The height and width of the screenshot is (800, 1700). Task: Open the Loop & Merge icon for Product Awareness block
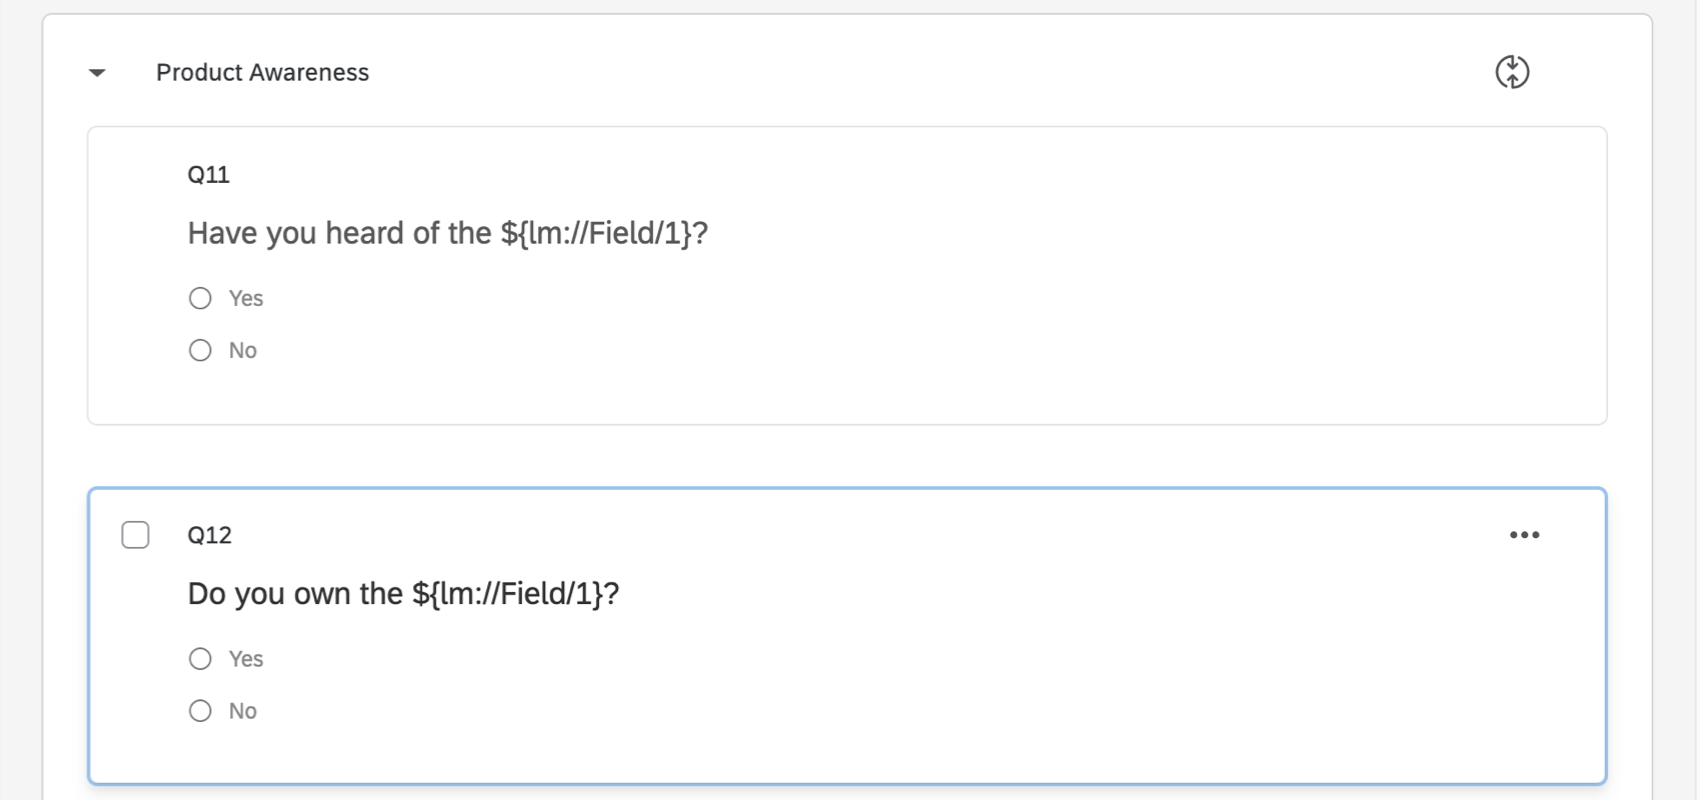(x=1512, y=72)
